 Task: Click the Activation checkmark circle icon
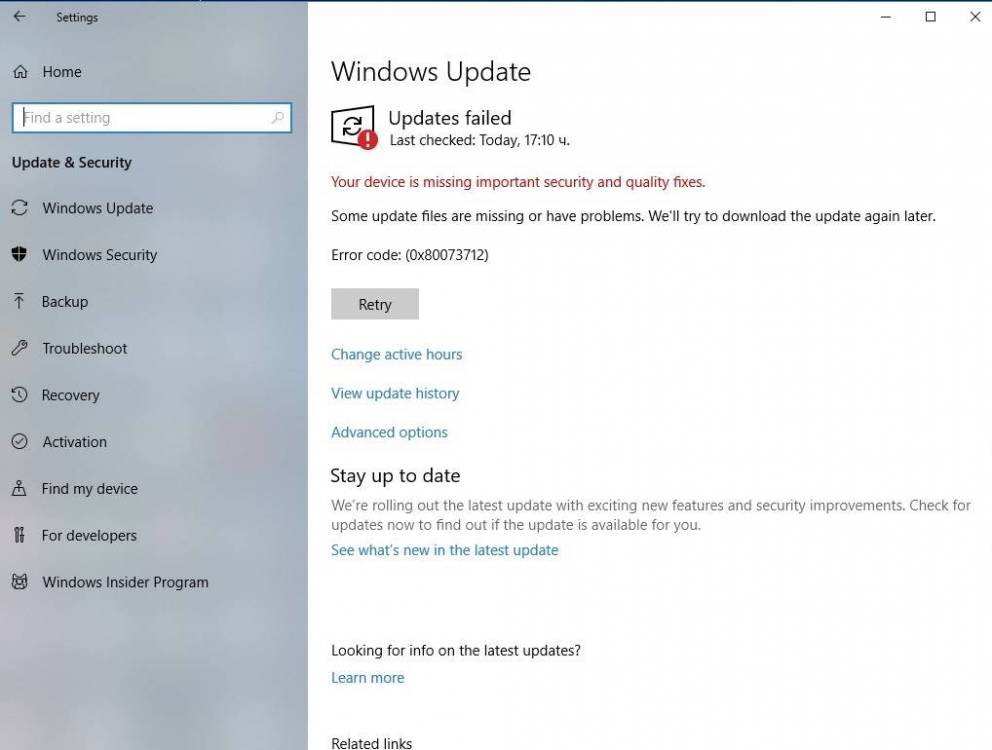click(x=20, y=441)
